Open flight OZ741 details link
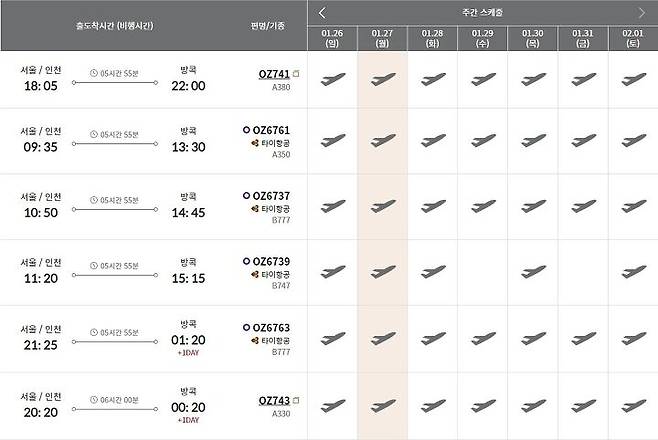 [271, 76]
